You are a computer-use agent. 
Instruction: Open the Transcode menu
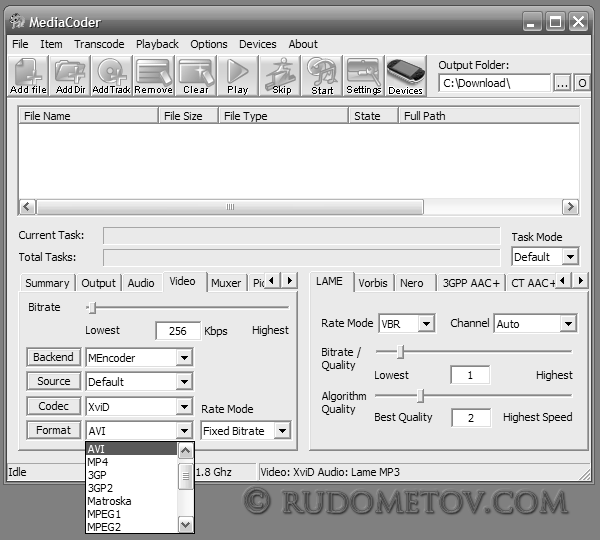[99, 44]
